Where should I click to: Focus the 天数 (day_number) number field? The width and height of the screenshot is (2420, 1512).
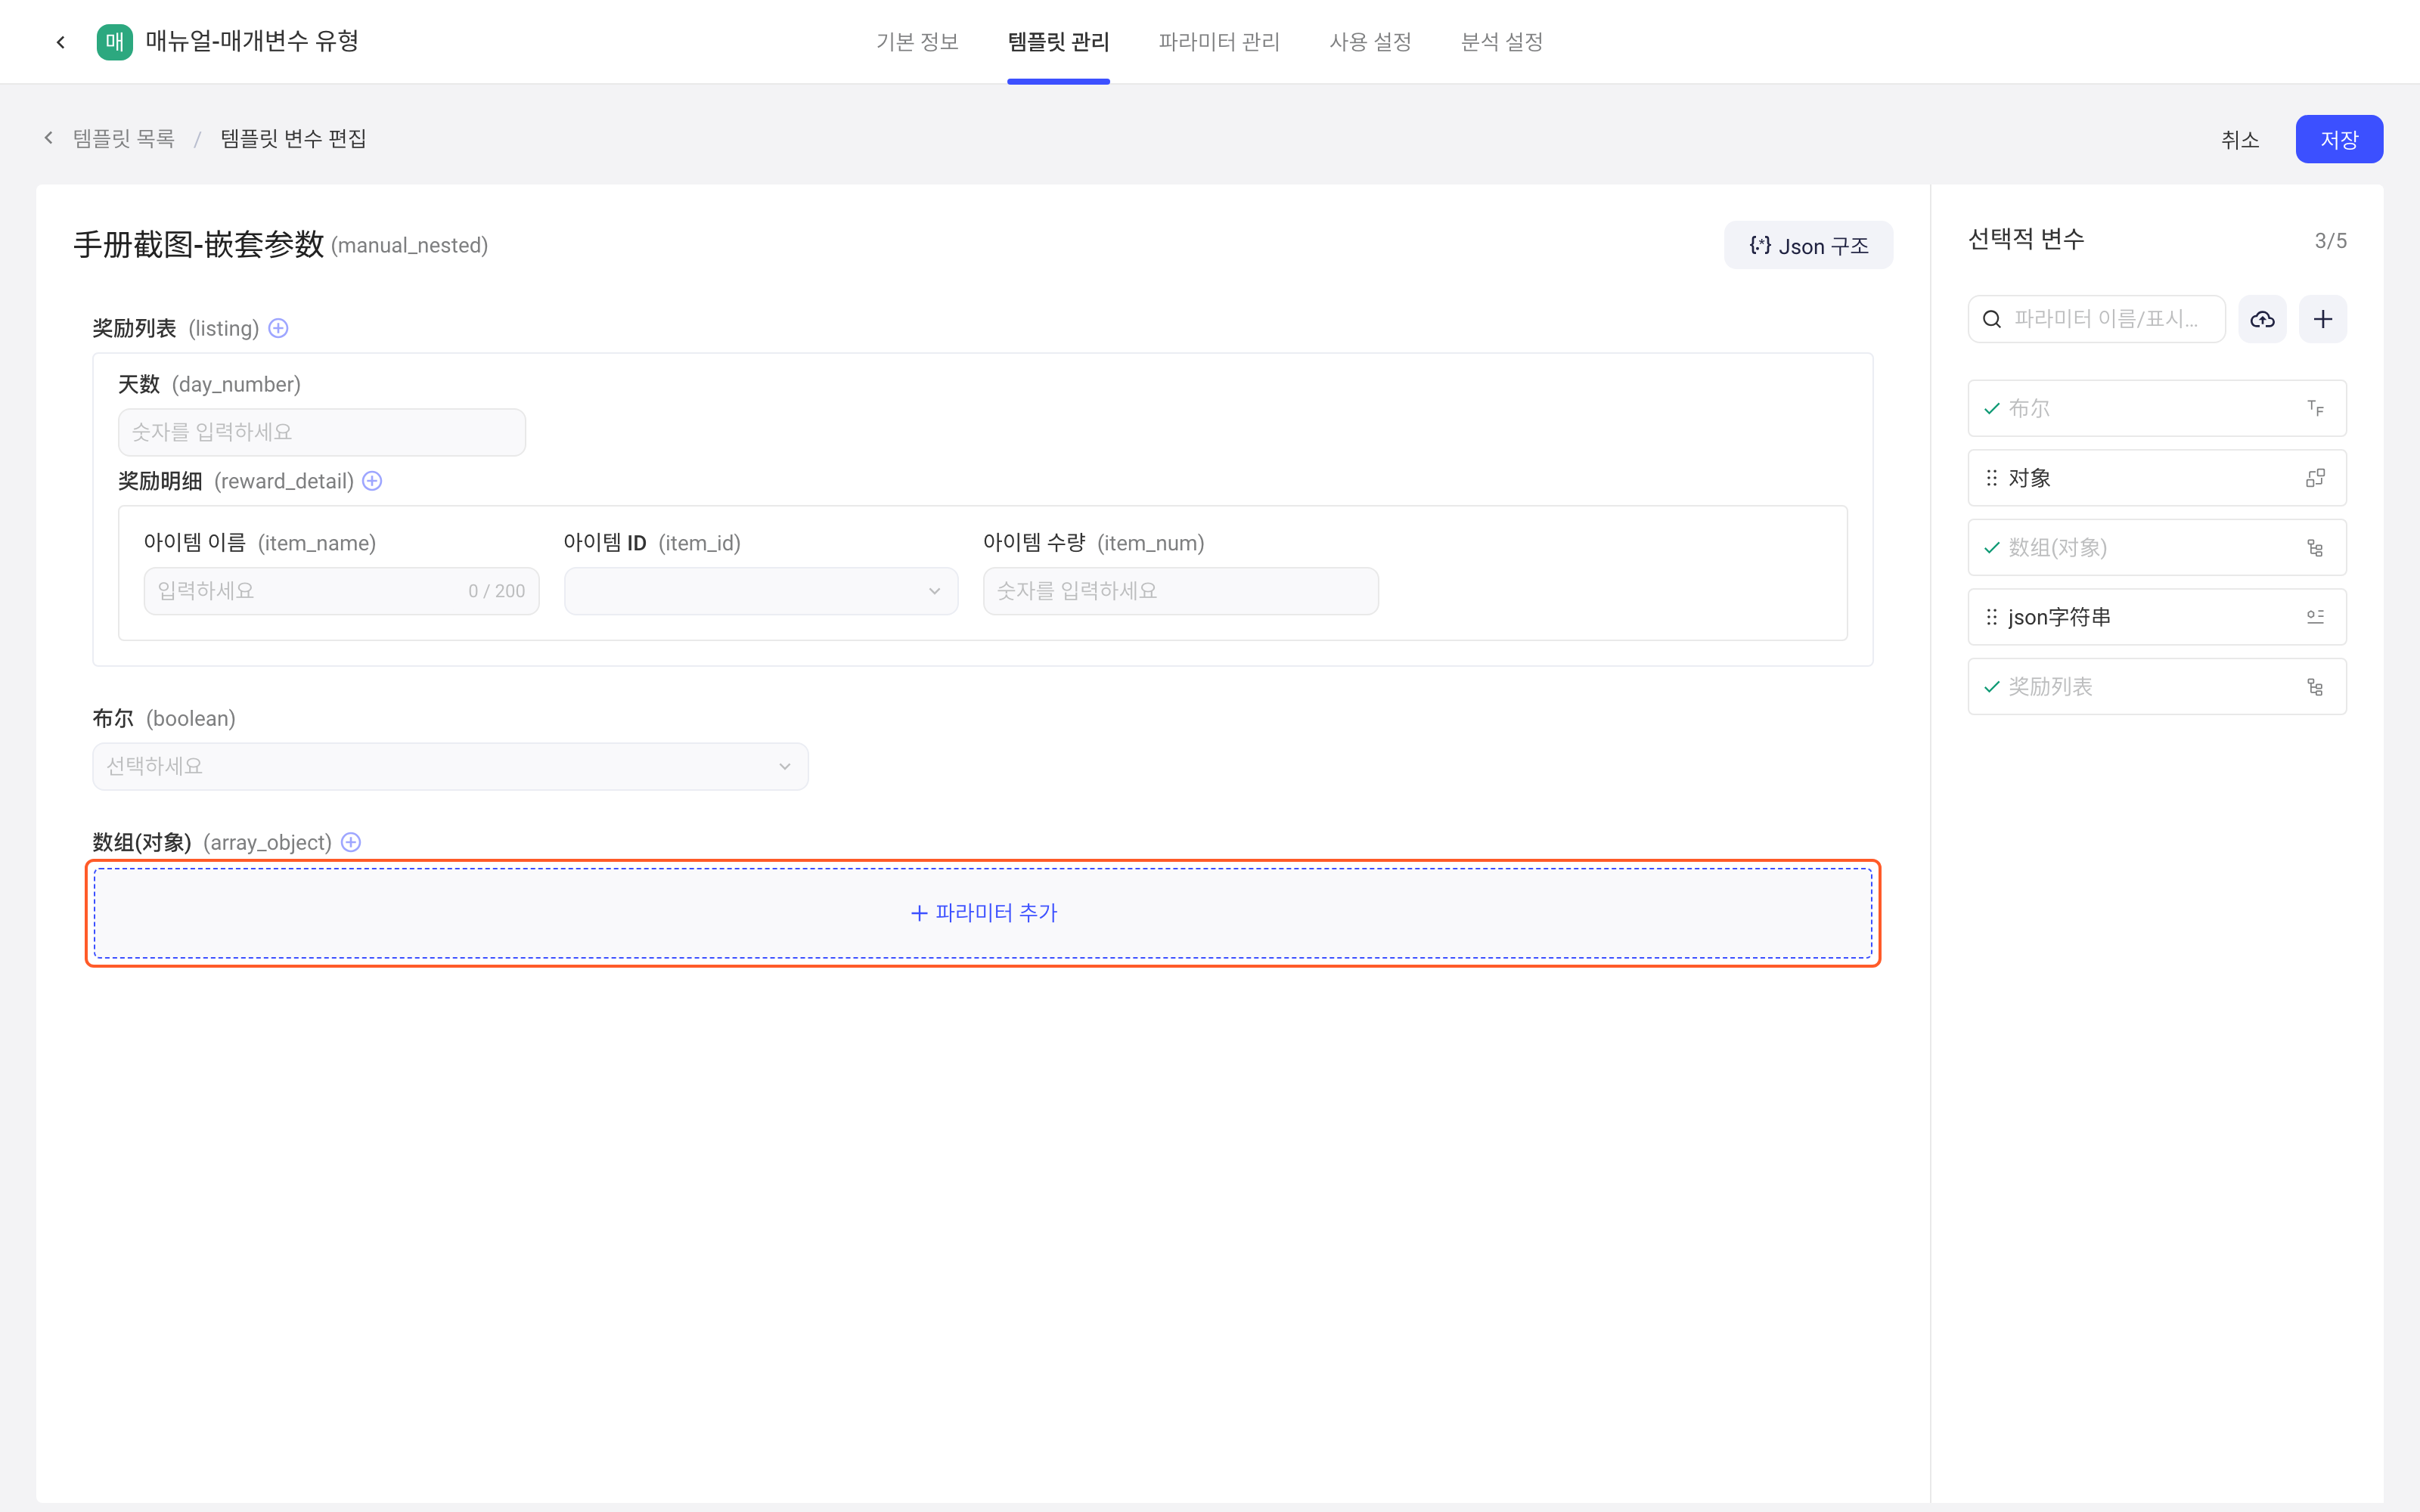point(322,432)
